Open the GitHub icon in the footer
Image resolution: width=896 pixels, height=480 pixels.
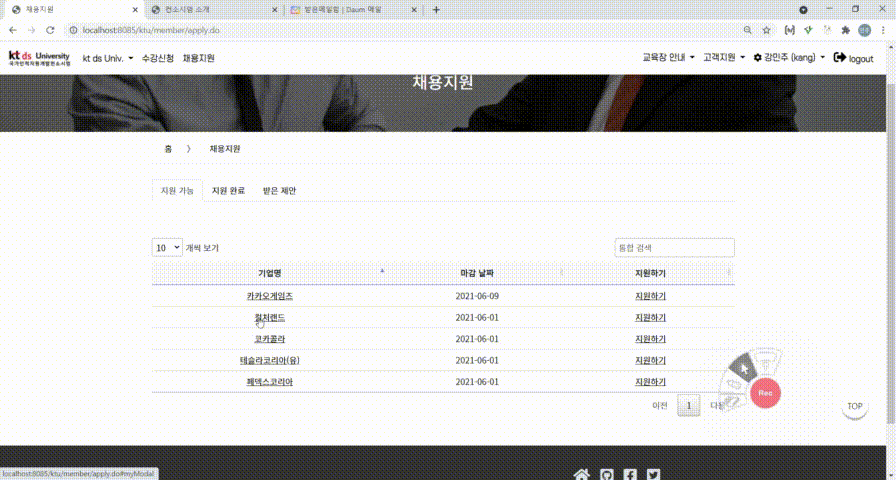(x=607, y=475)
